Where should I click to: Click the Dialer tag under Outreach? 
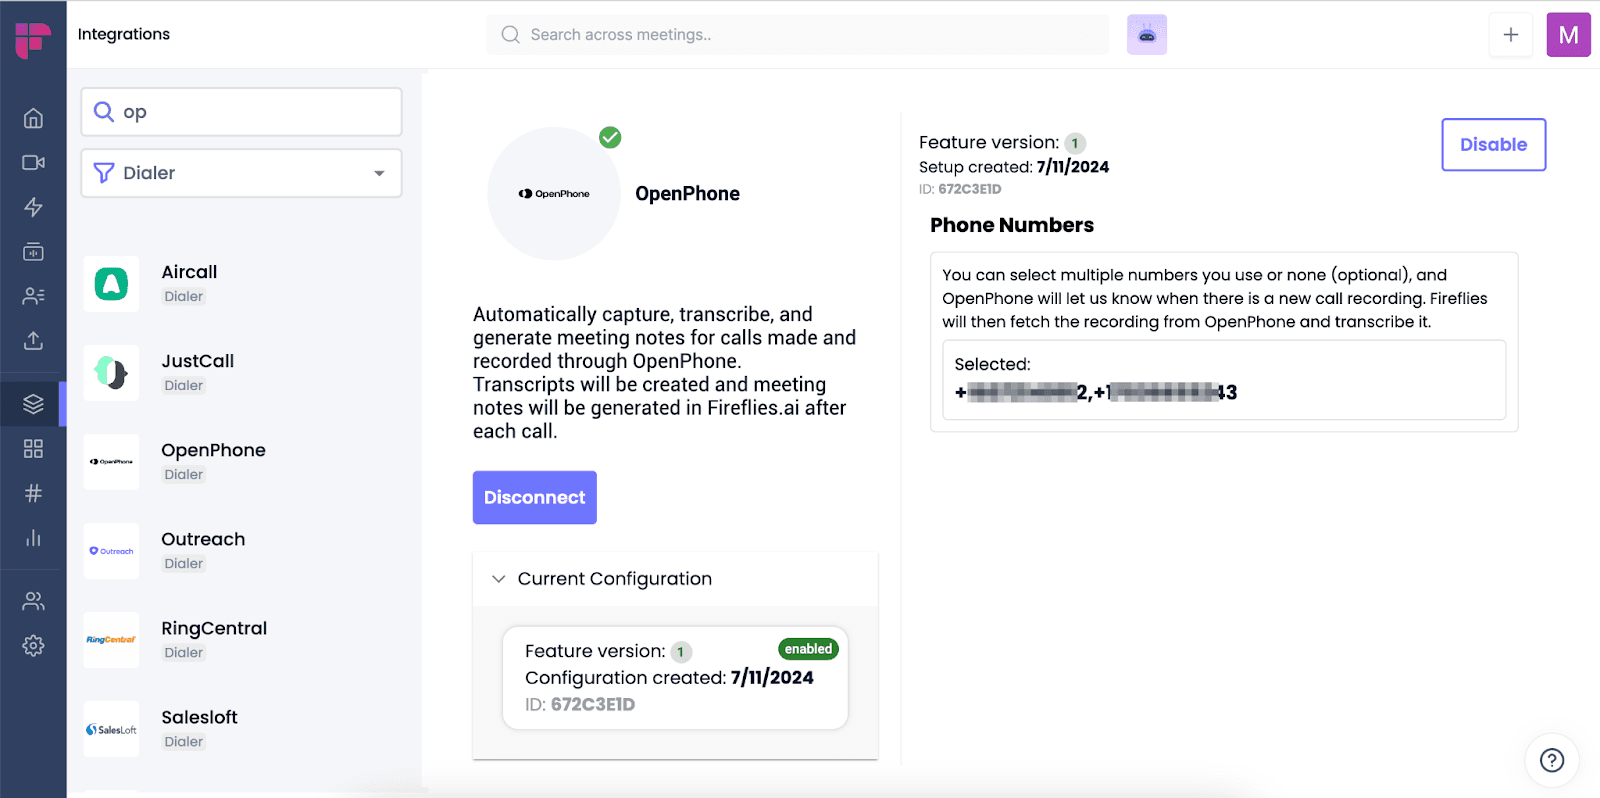click(184, 563)
